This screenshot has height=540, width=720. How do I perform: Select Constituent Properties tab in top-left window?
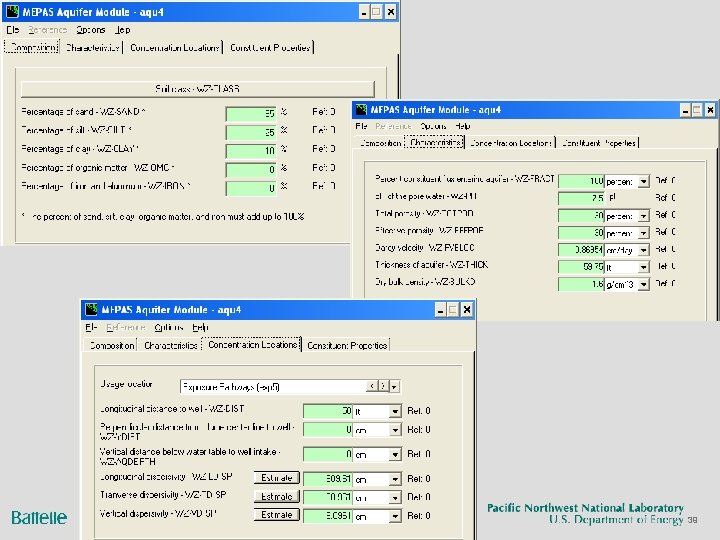270,47
